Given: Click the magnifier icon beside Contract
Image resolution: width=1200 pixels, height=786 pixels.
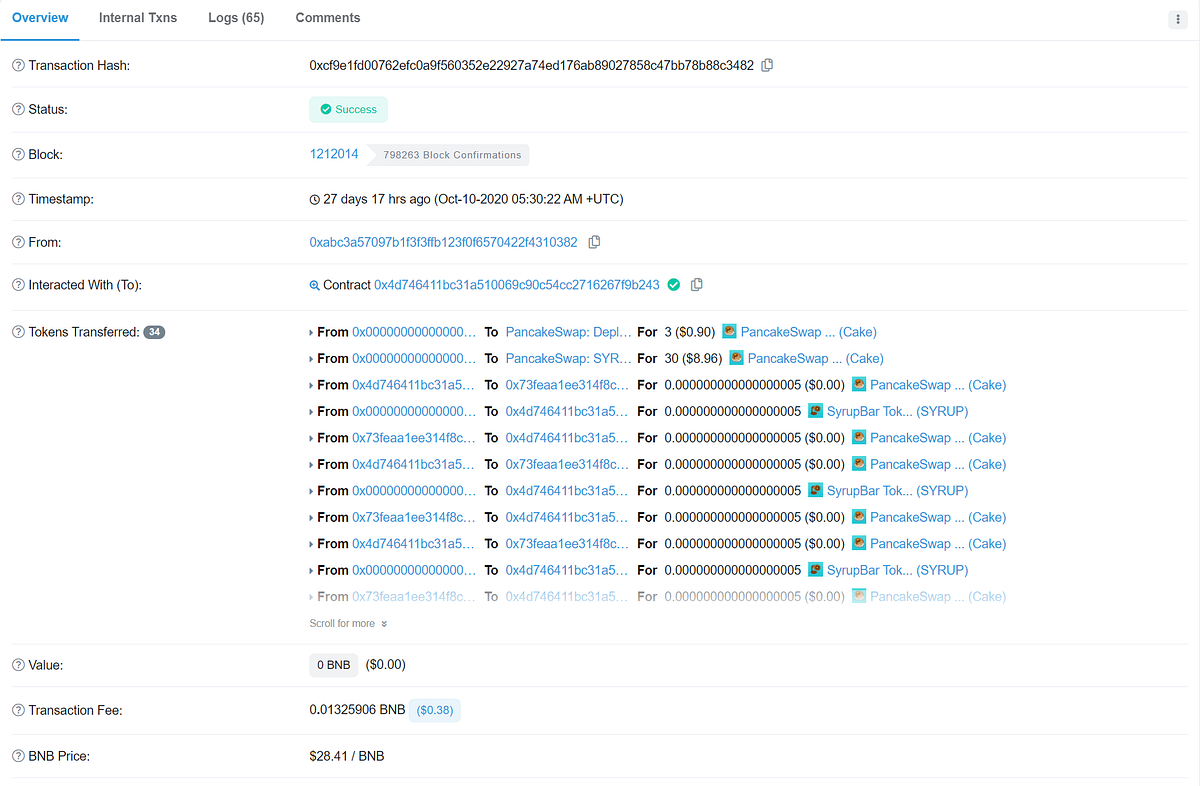Looking at the screenshot, I should click(314, 284).
